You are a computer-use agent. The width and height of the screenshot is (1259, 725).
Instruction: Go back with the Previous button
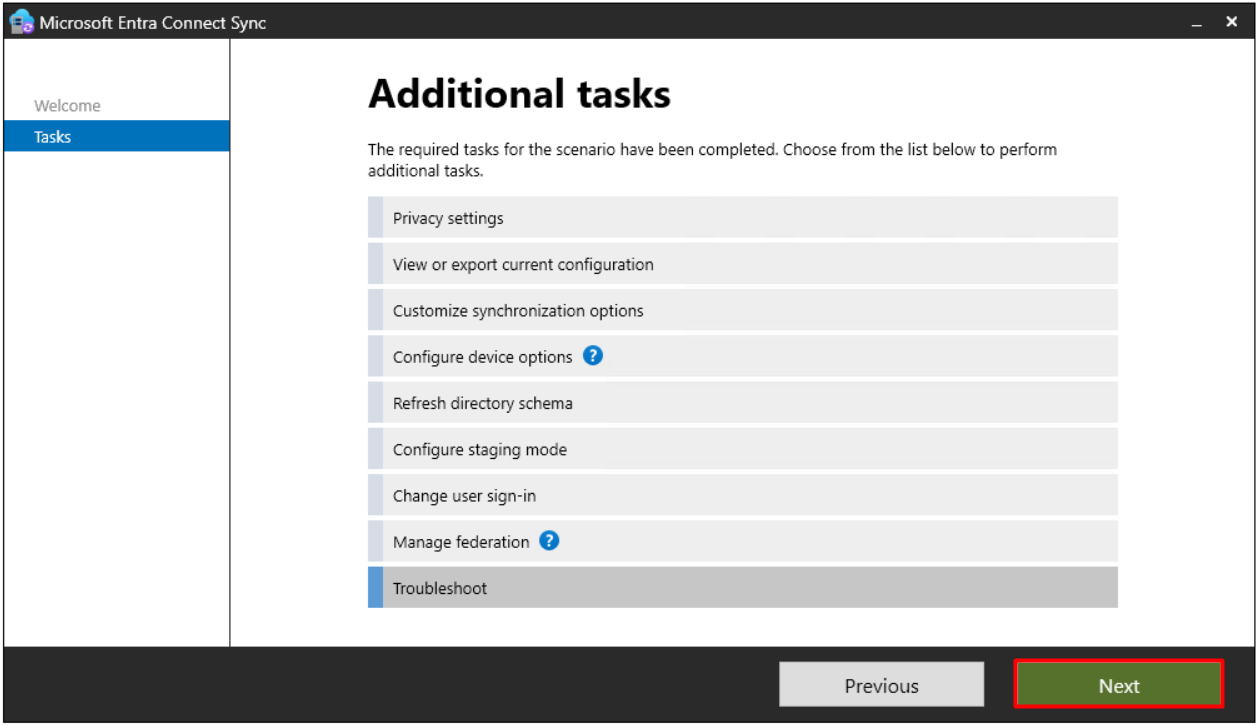tap(881, 685)
